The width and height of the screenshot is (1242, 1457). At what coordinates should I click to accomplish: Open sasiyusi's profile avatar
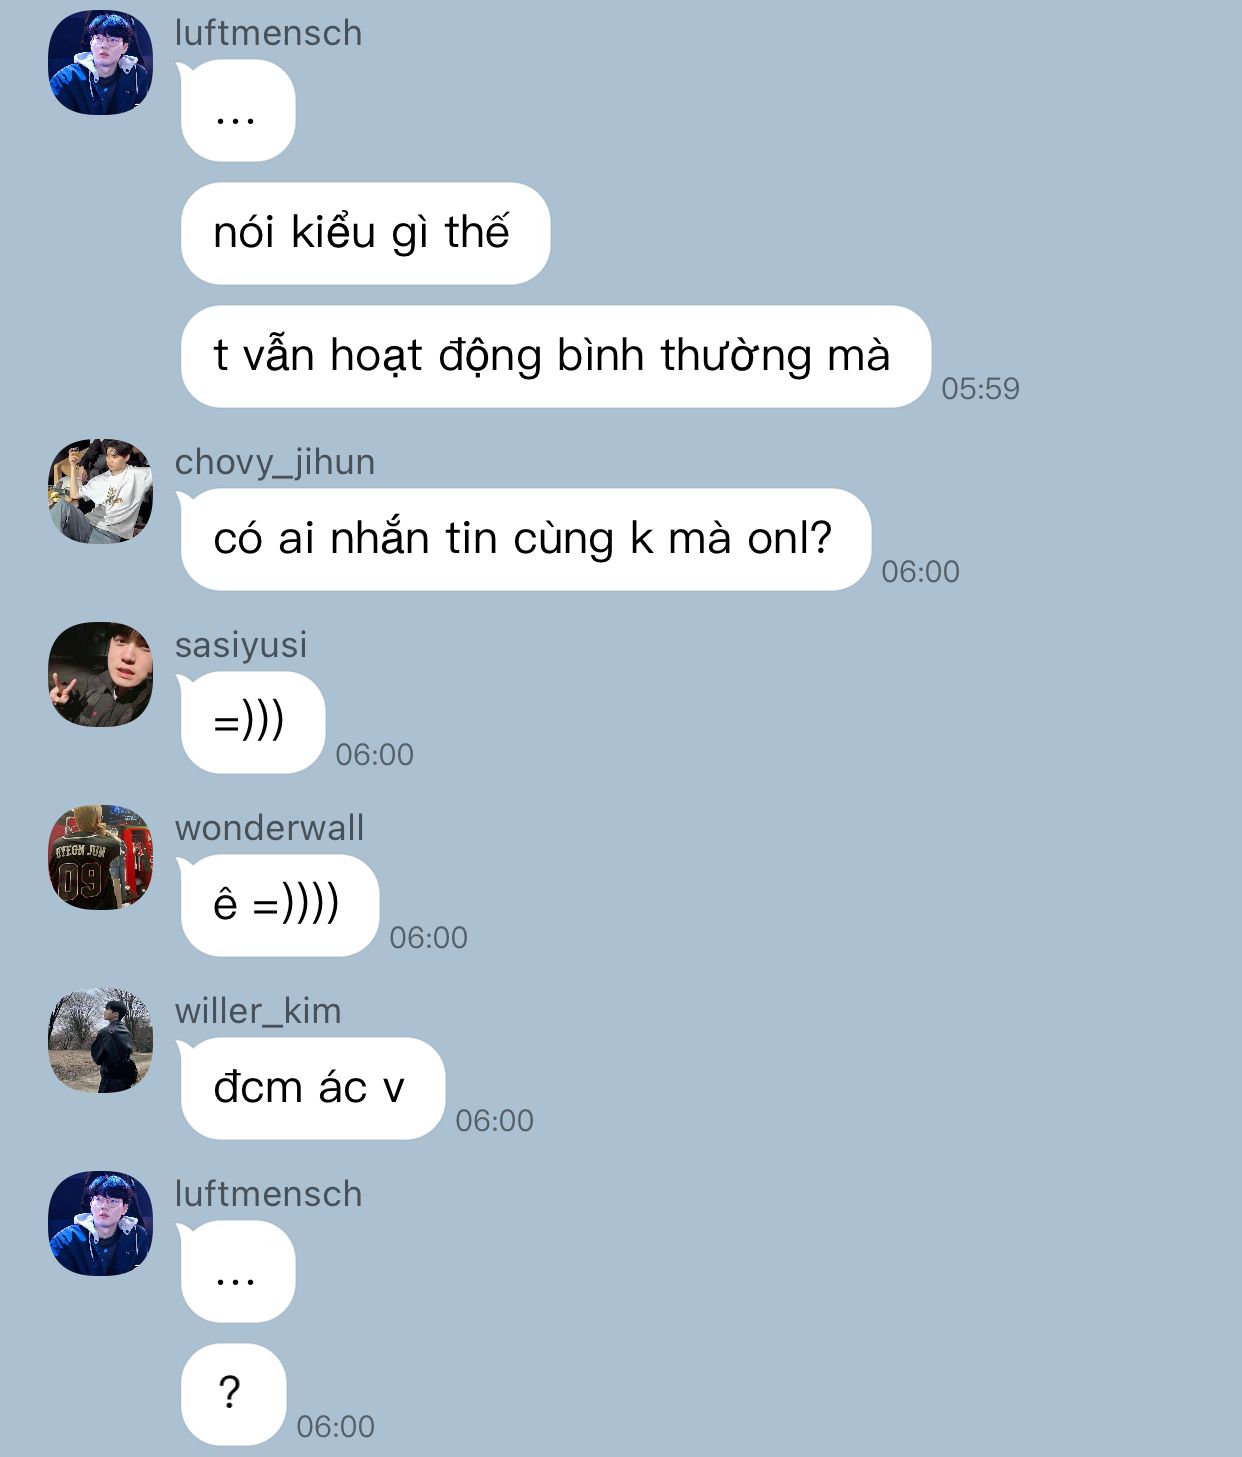pos(100,674)
